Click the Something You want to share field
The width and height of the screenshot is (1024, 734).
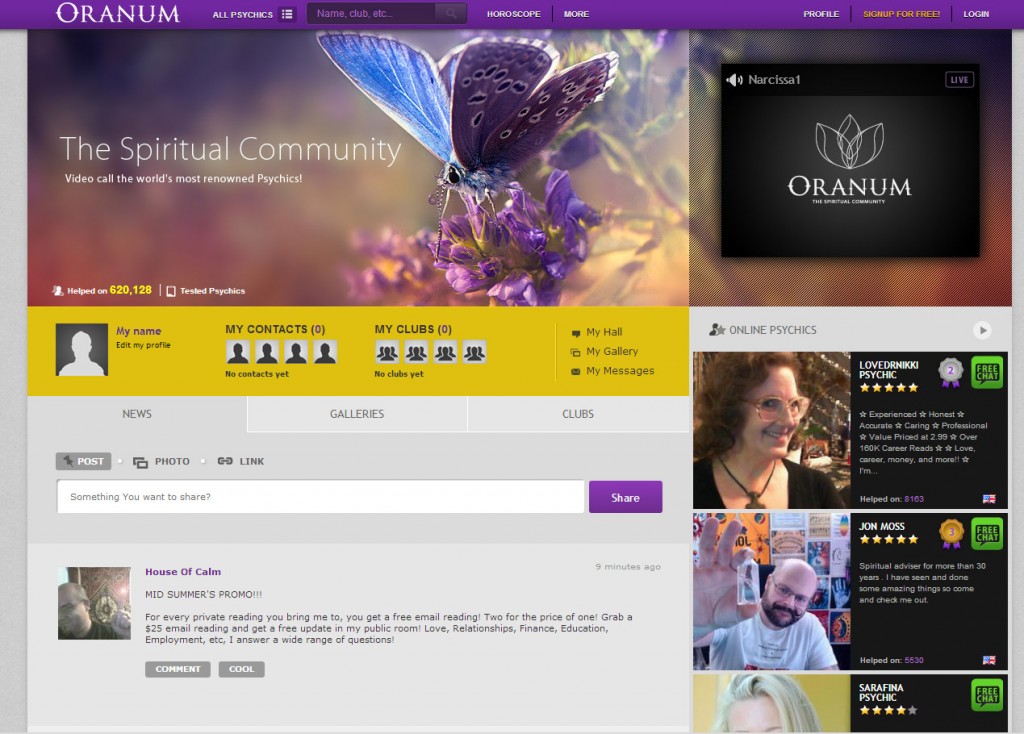pyautogui.click(x=321, y=497)
